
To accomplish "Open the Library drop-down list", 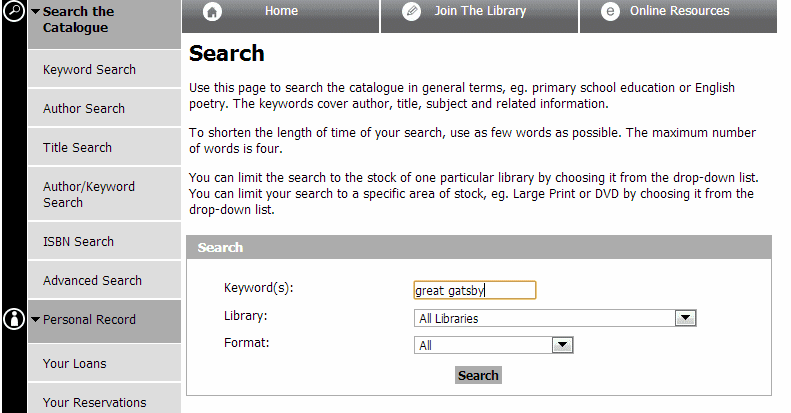I will [x=685, y=318].
